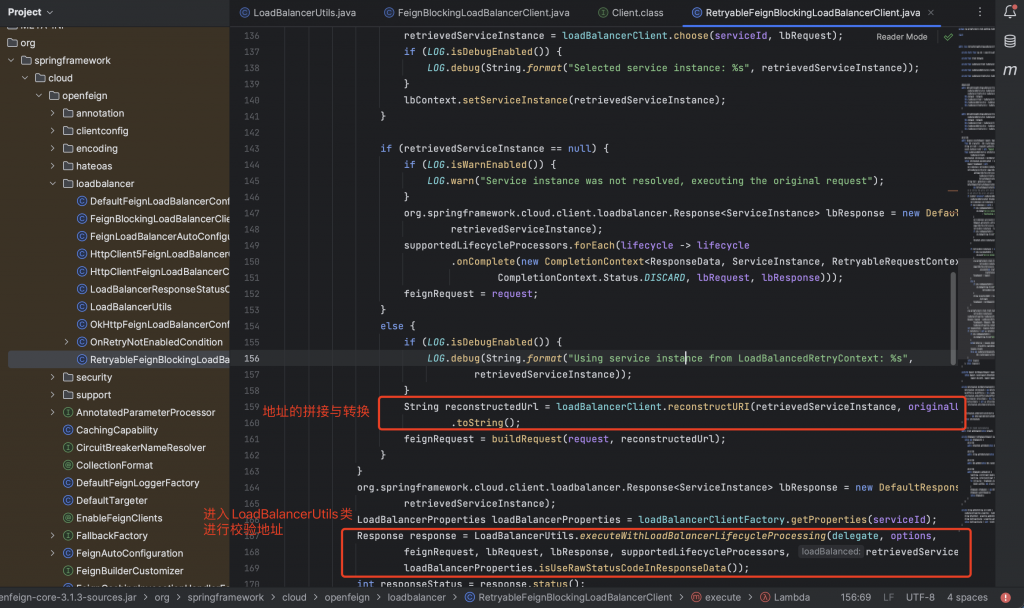Open the Database tool window icon
Screen dimensions: 1024x608
pos(1010,41)
